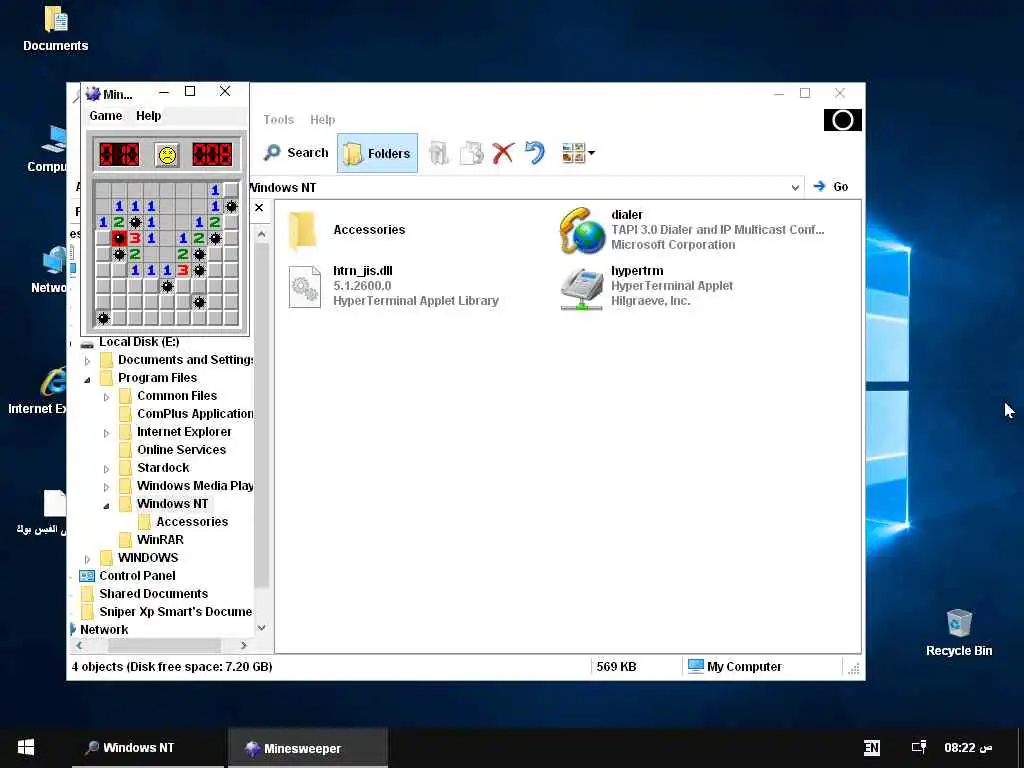
Task: Open the Help menu in Explorer window
Action: (x=322, y=120)
